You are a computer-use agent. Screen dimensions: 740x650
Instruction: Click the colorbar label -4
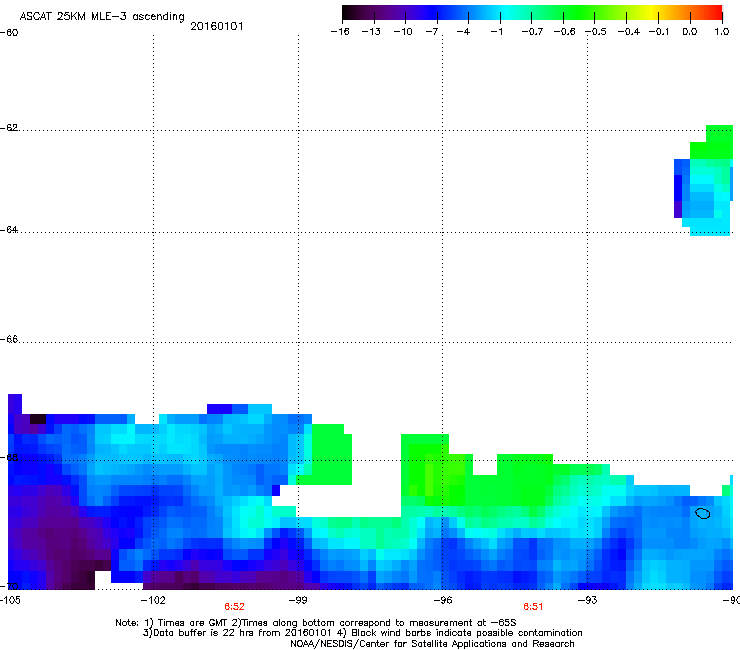point(463,32)
